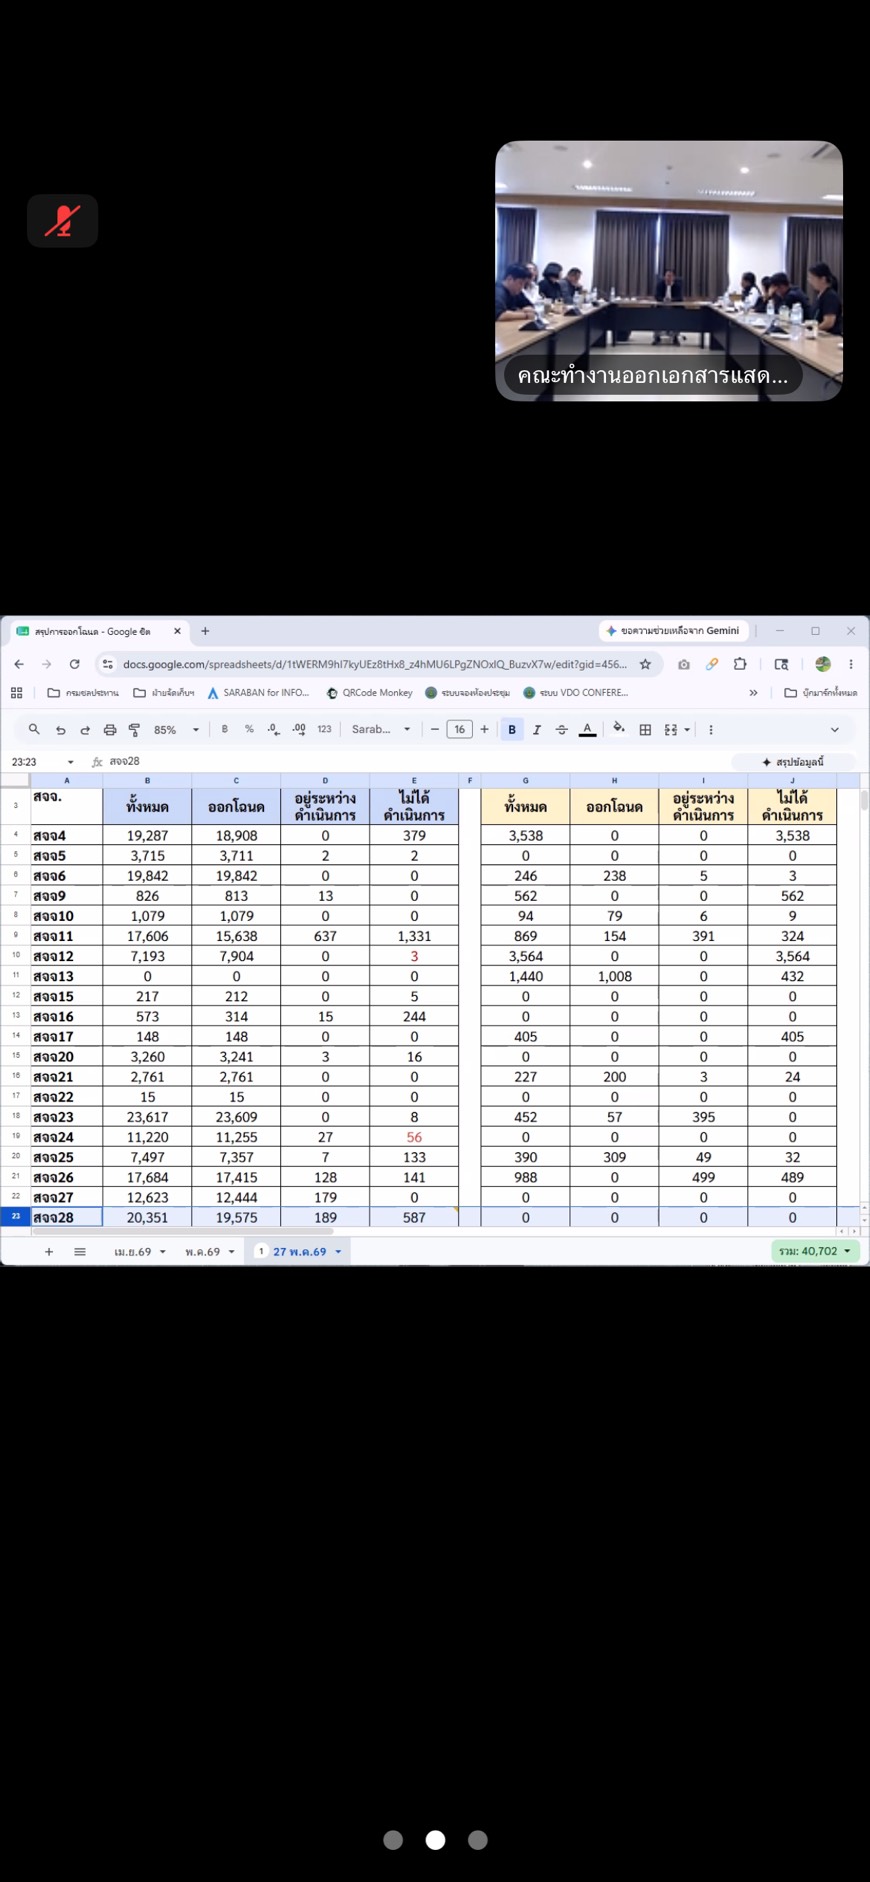Open the all bookmarks folder
870x1882 pixels.
(x=820, y=692)
